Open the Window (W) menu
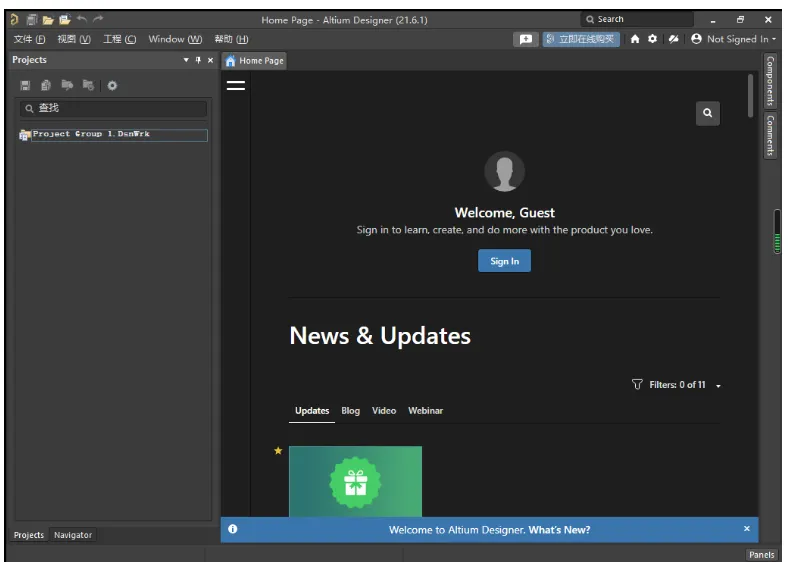Image resolution: width=788 pixels, height=562 pixels. click(175, 39)
